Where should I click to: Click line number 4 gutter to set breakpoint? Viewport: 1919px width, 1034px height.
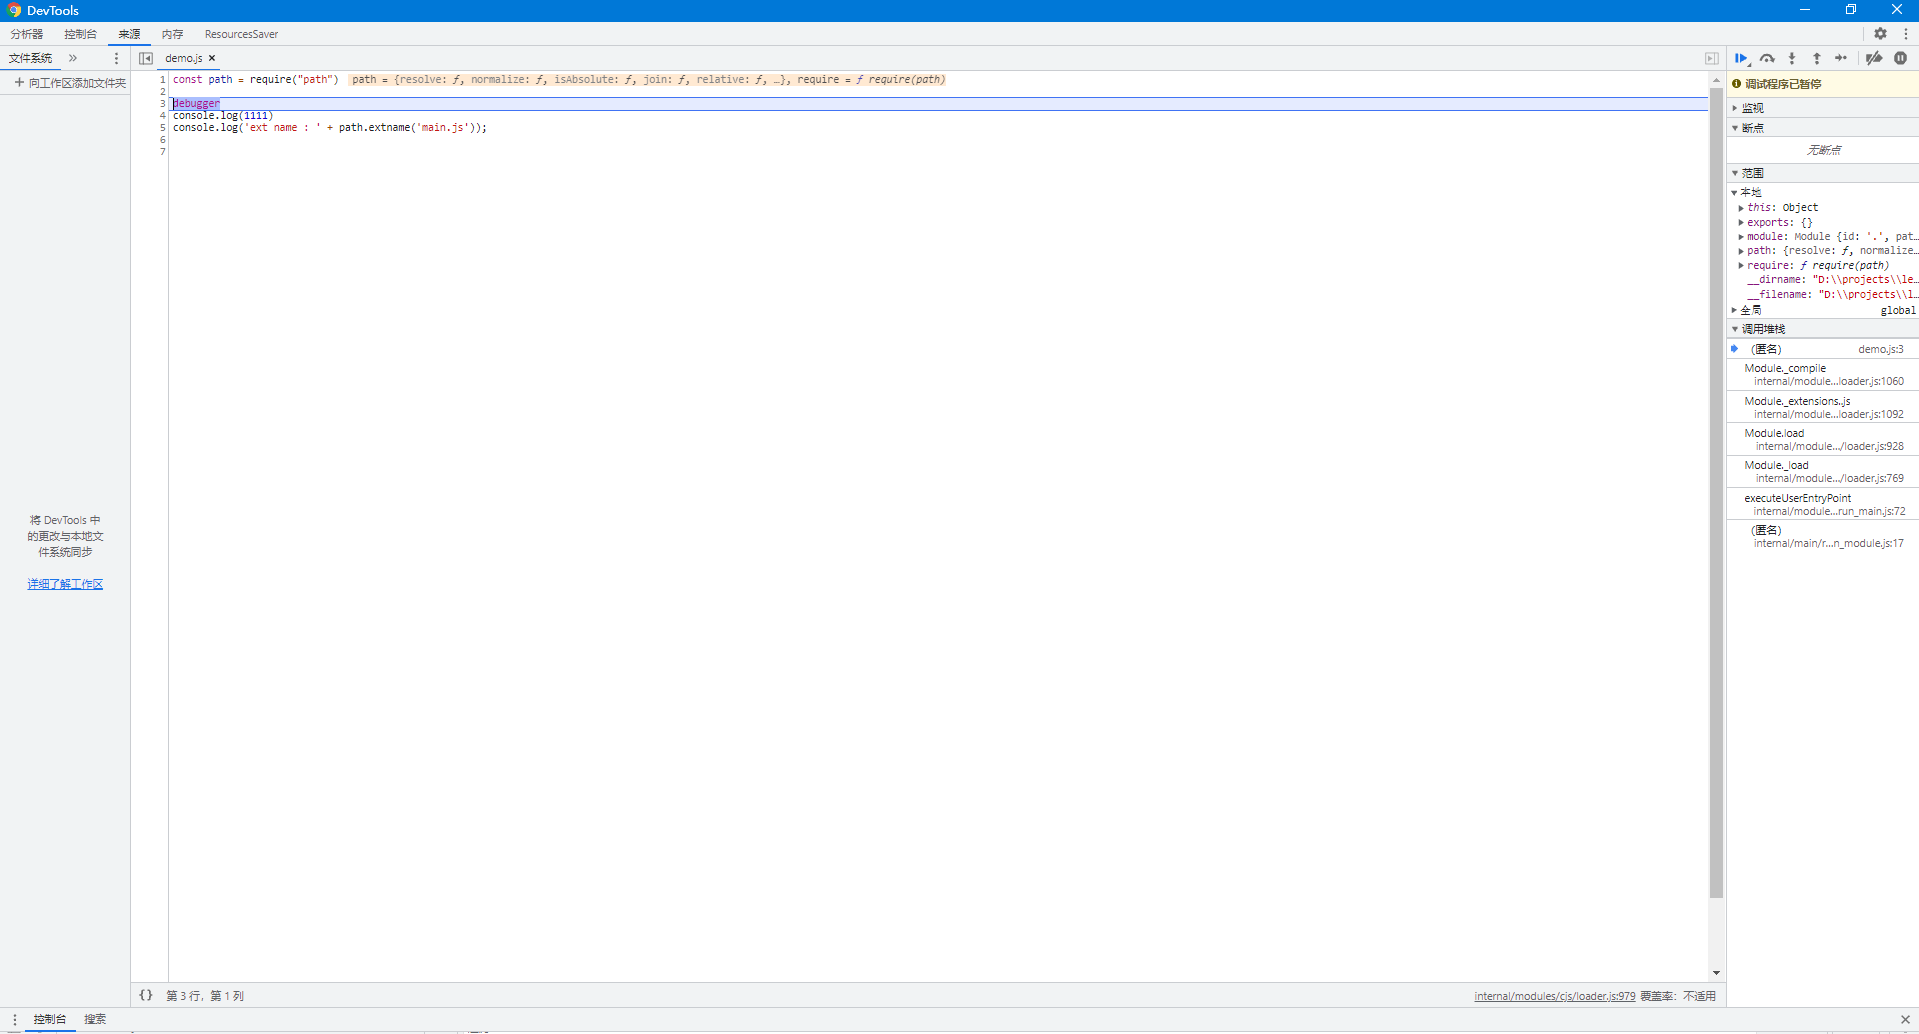(x=162, y=115)
